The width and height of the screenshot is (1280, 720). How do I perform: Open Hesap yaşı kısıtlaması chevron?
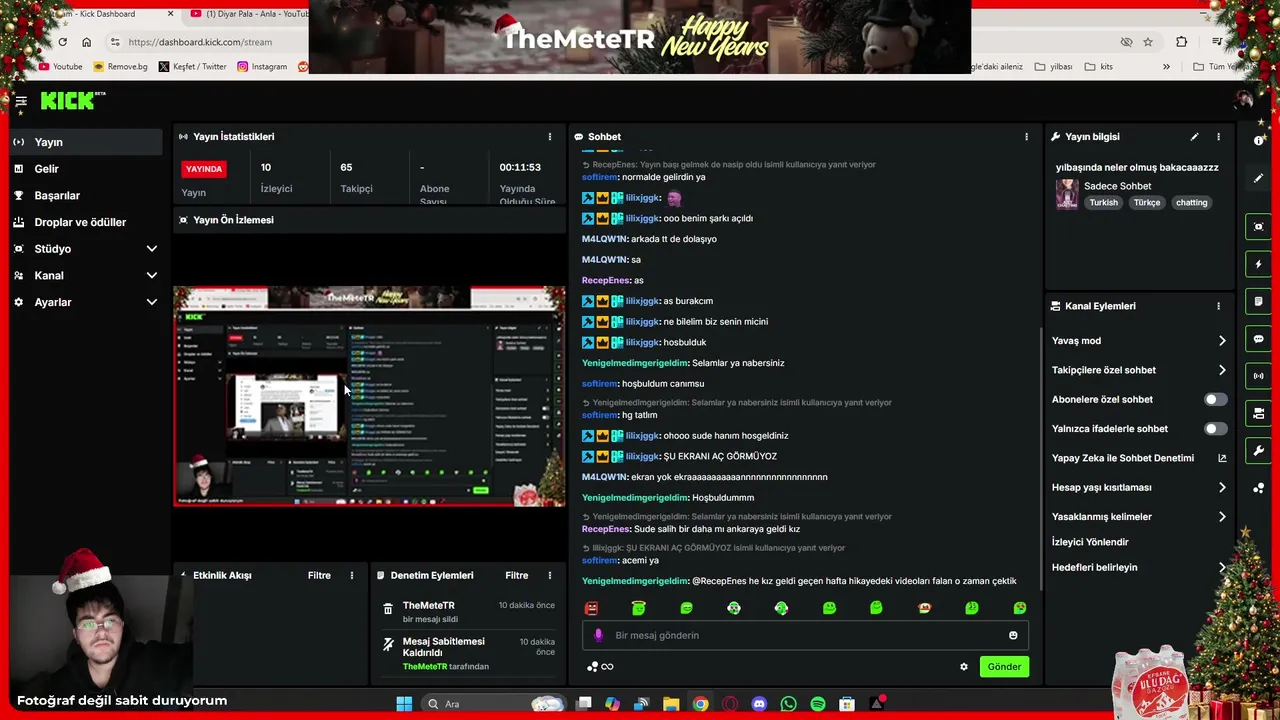point(1222,488)
